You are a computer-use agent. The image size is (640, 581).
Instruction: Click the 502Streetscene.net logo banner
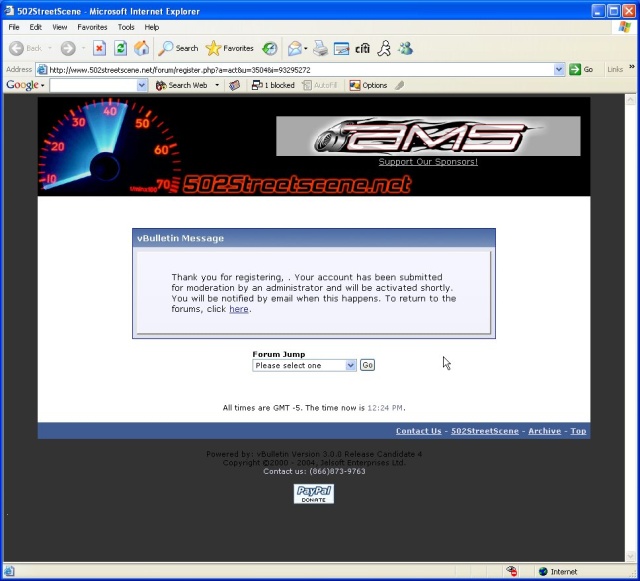point(297,184)
